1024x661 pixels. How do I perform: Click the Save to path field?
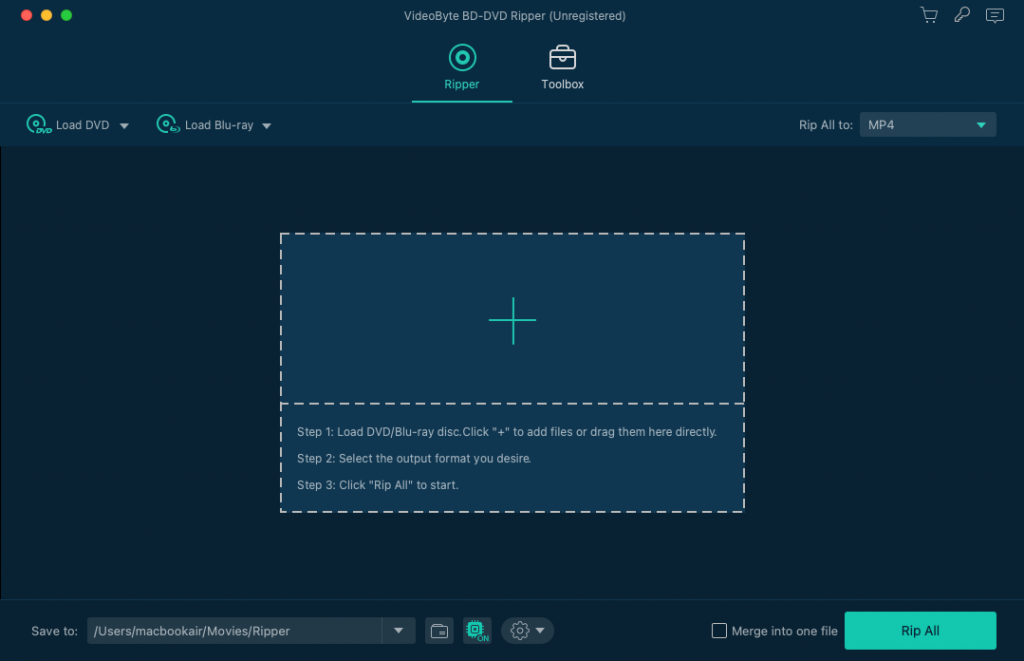tap(234, 631)
